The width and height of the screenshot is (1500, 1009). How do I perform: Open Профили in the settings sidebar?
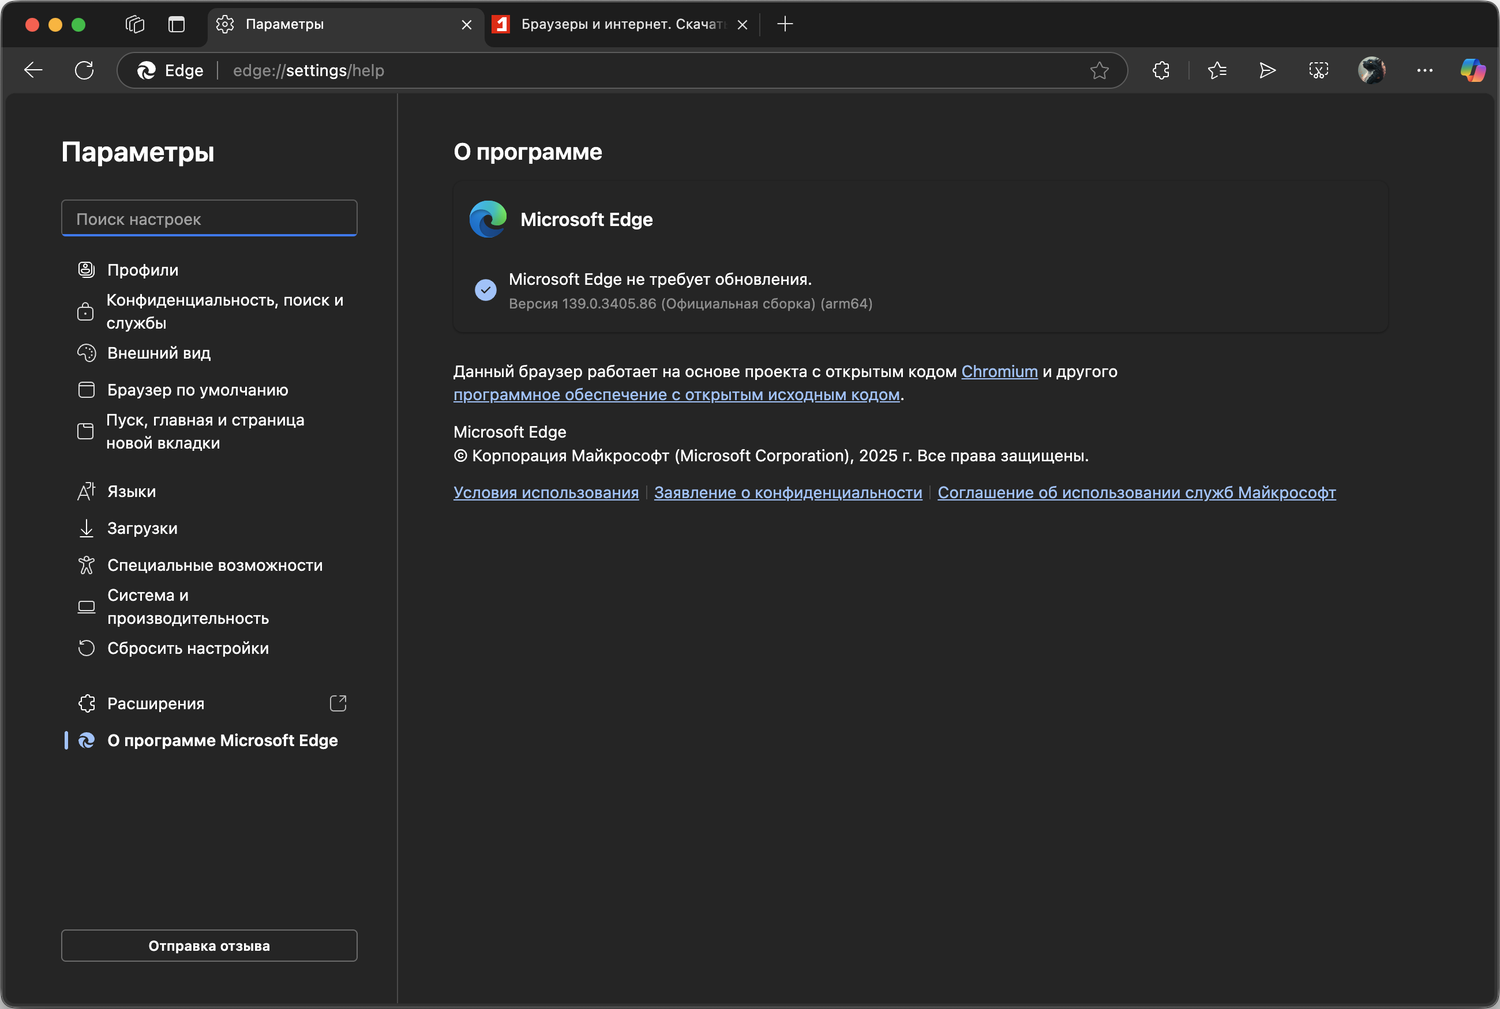143,270
